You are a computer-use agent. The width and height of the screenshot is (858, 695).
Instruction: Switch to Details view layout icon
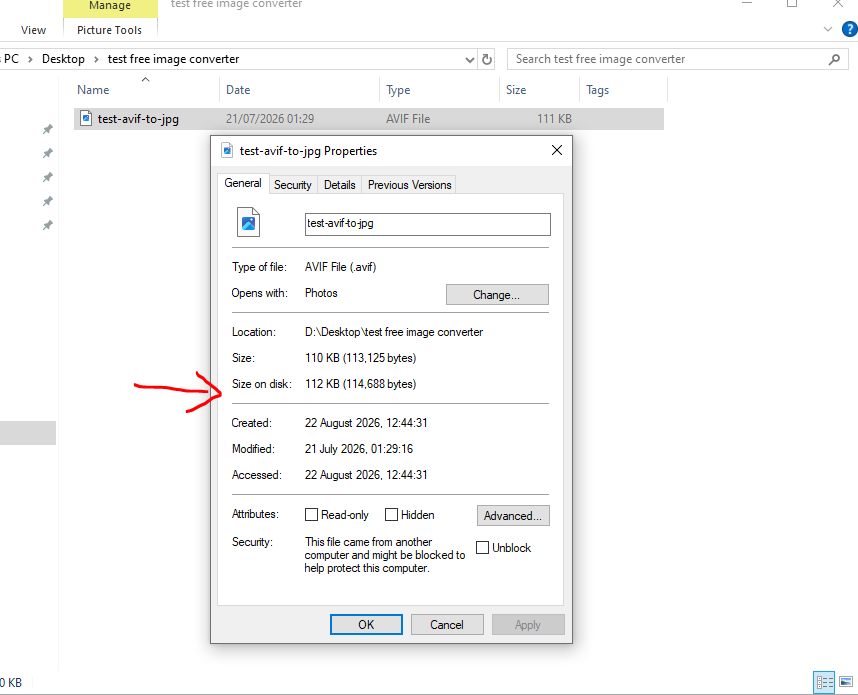(x=824, y=682)
